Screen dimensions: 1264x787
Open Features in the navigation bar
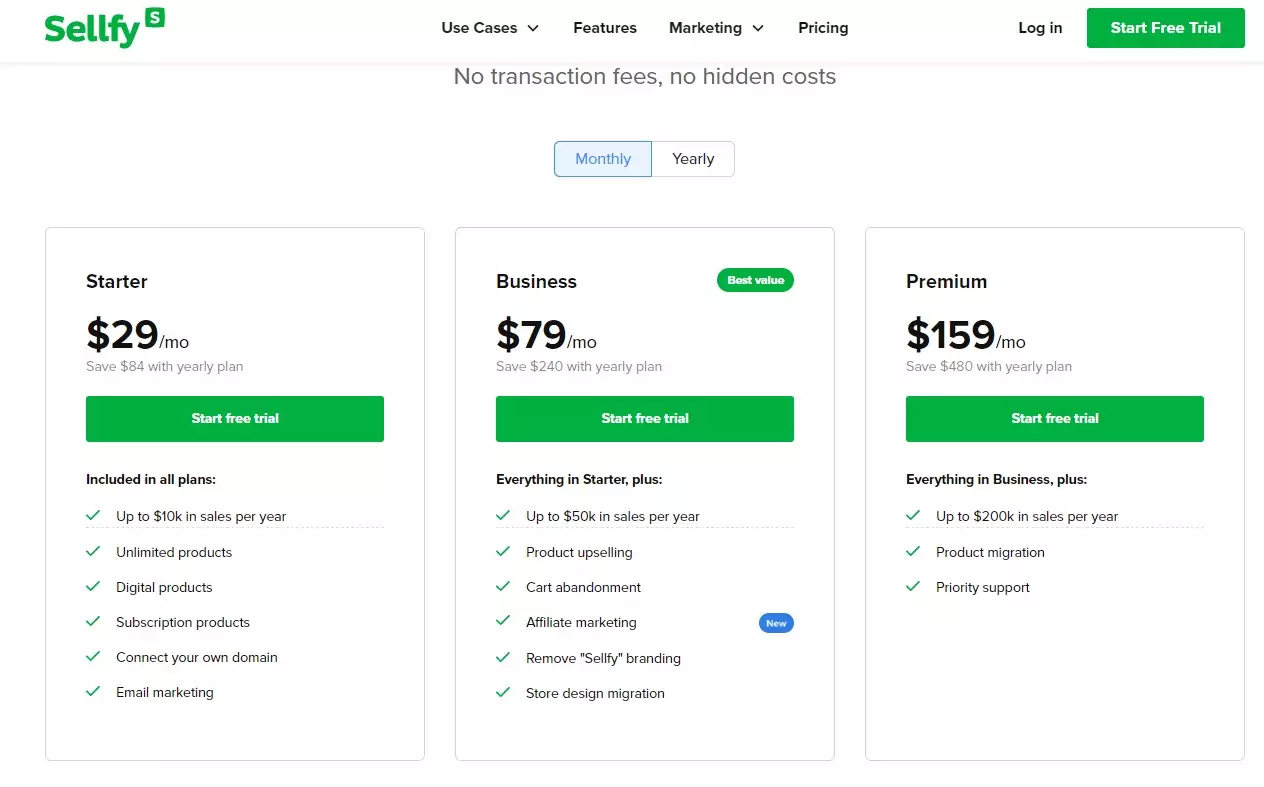click(x=605, y=28)
